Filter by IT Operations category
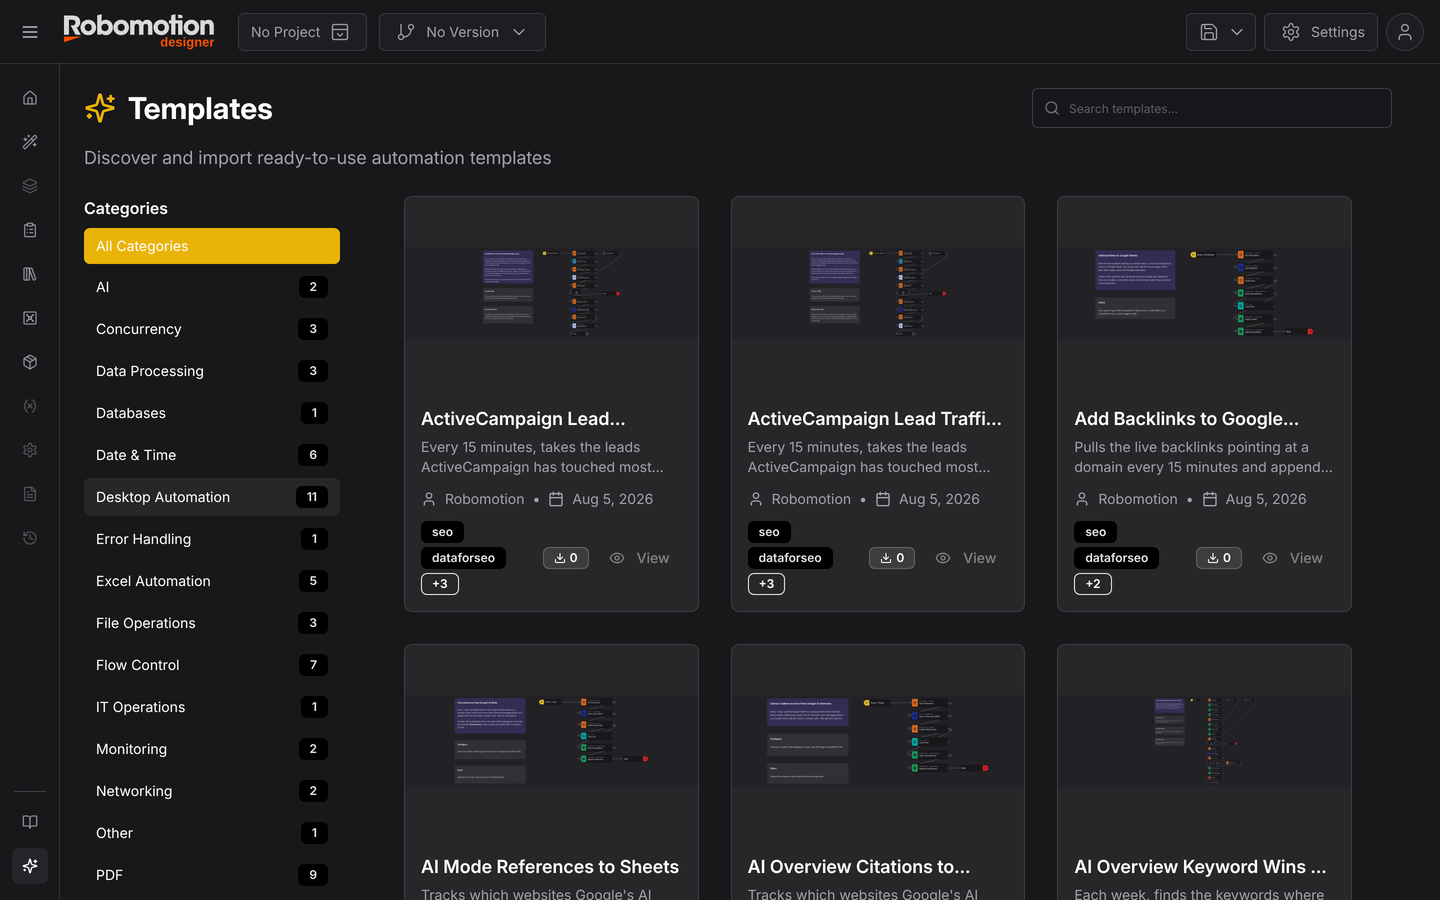The width and height of the screenshot is (1440, 900). click(212, 707)
